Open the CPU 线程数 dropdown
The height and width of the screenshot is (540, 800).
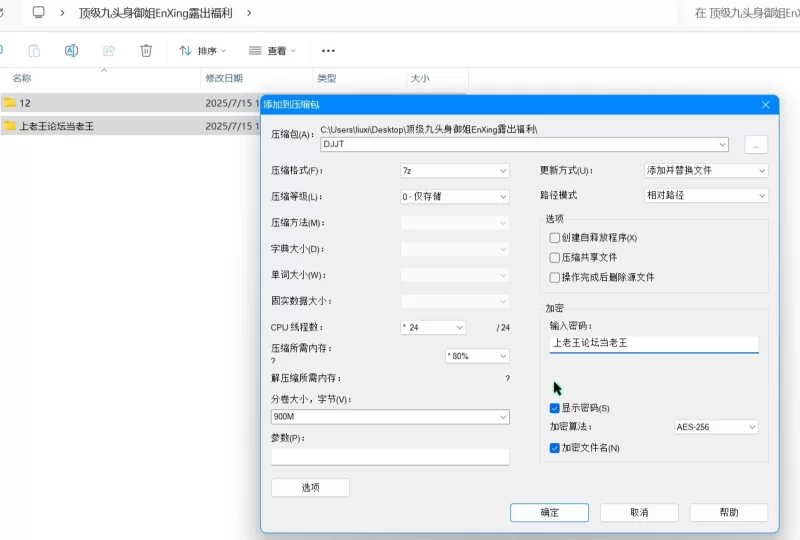[433, 327]
